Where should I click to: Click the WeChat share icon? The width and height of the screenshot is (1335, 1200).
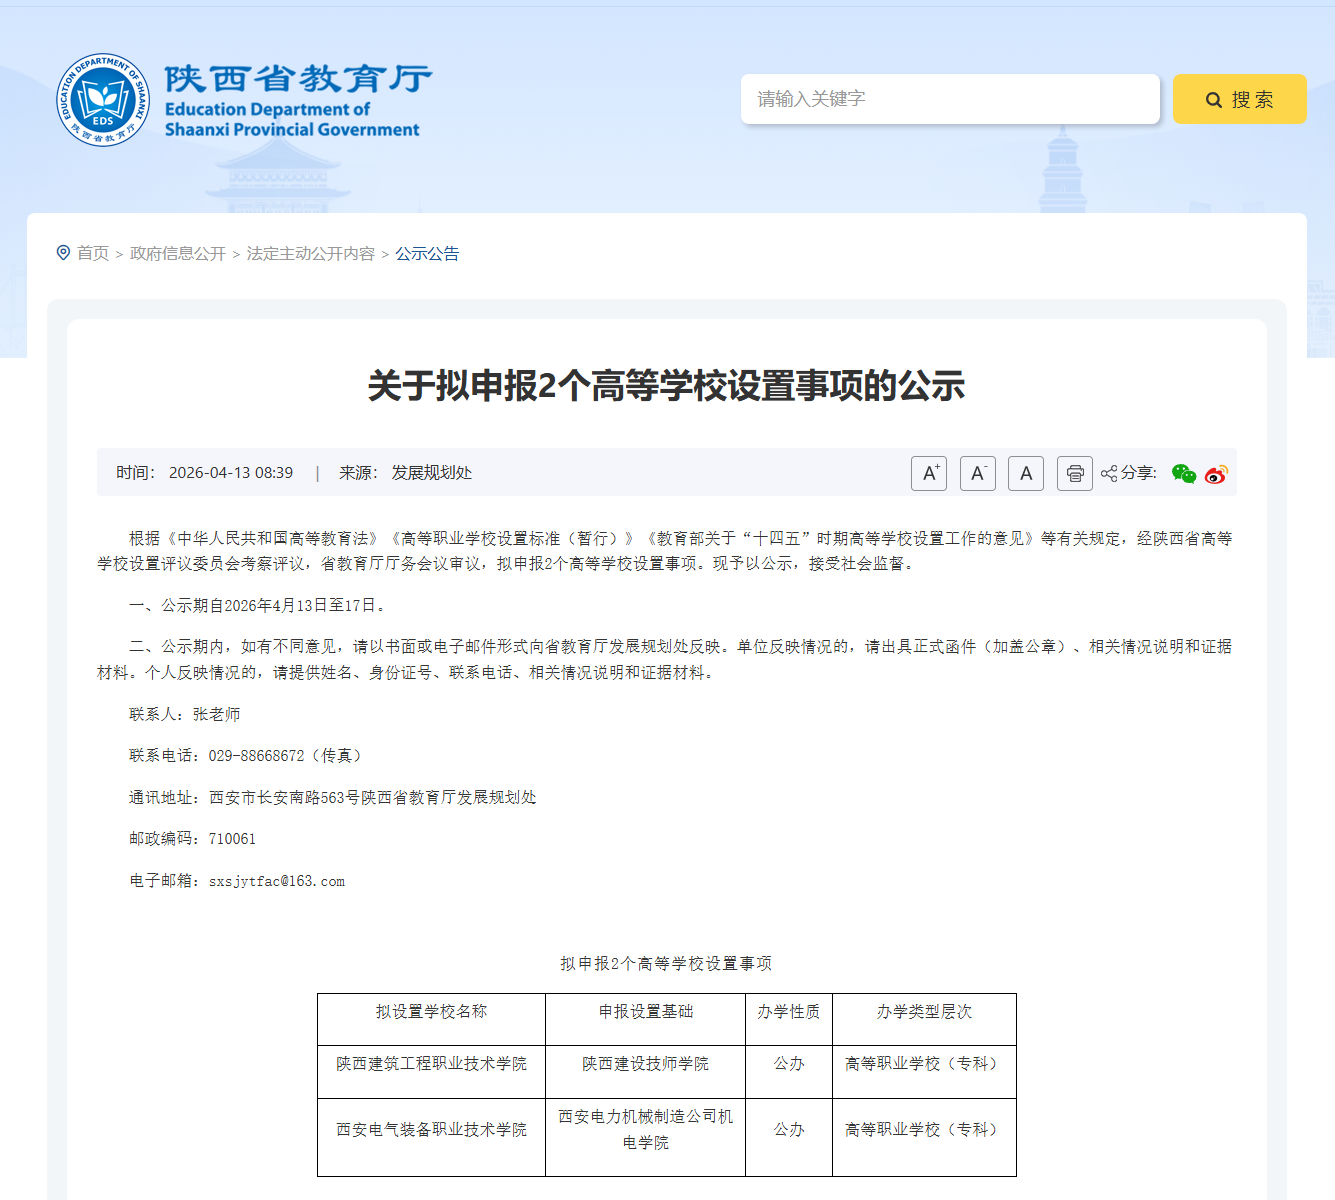pos(1184,473)
